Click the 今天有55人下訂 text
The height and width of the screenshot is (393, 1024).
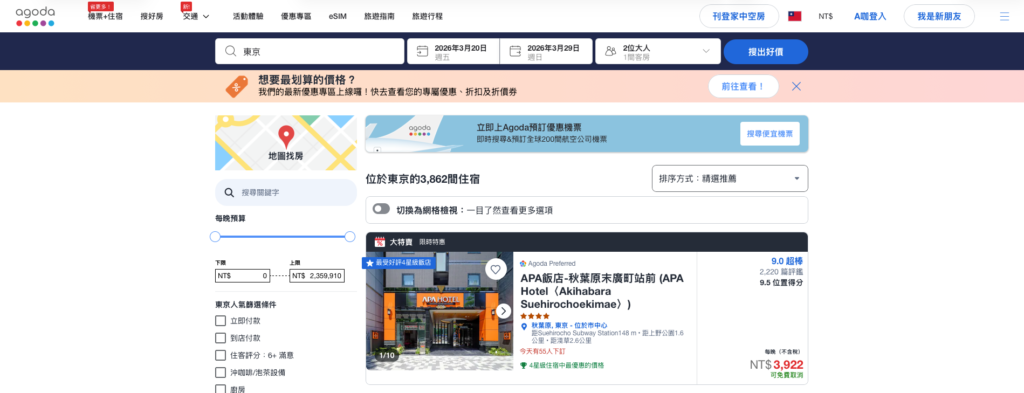coord(542,351)
